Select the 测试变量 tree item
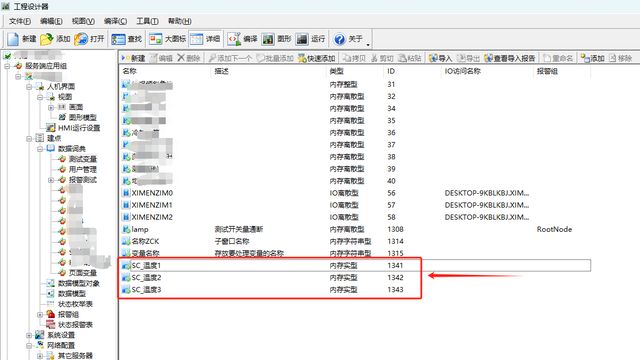 82,159
